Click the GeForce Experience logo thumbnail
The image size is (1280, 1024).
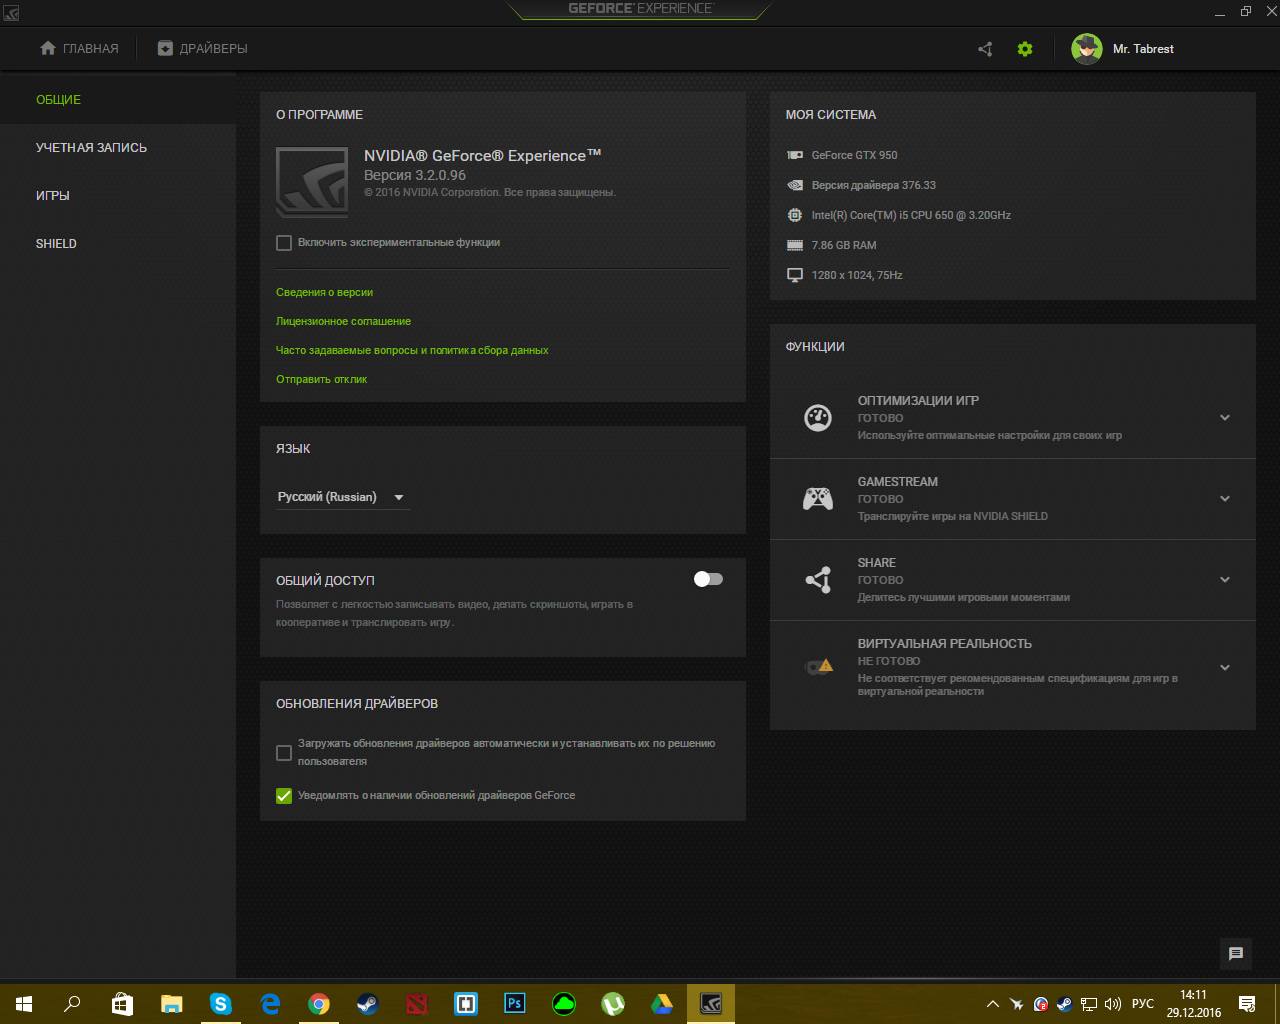coord(312,182)
